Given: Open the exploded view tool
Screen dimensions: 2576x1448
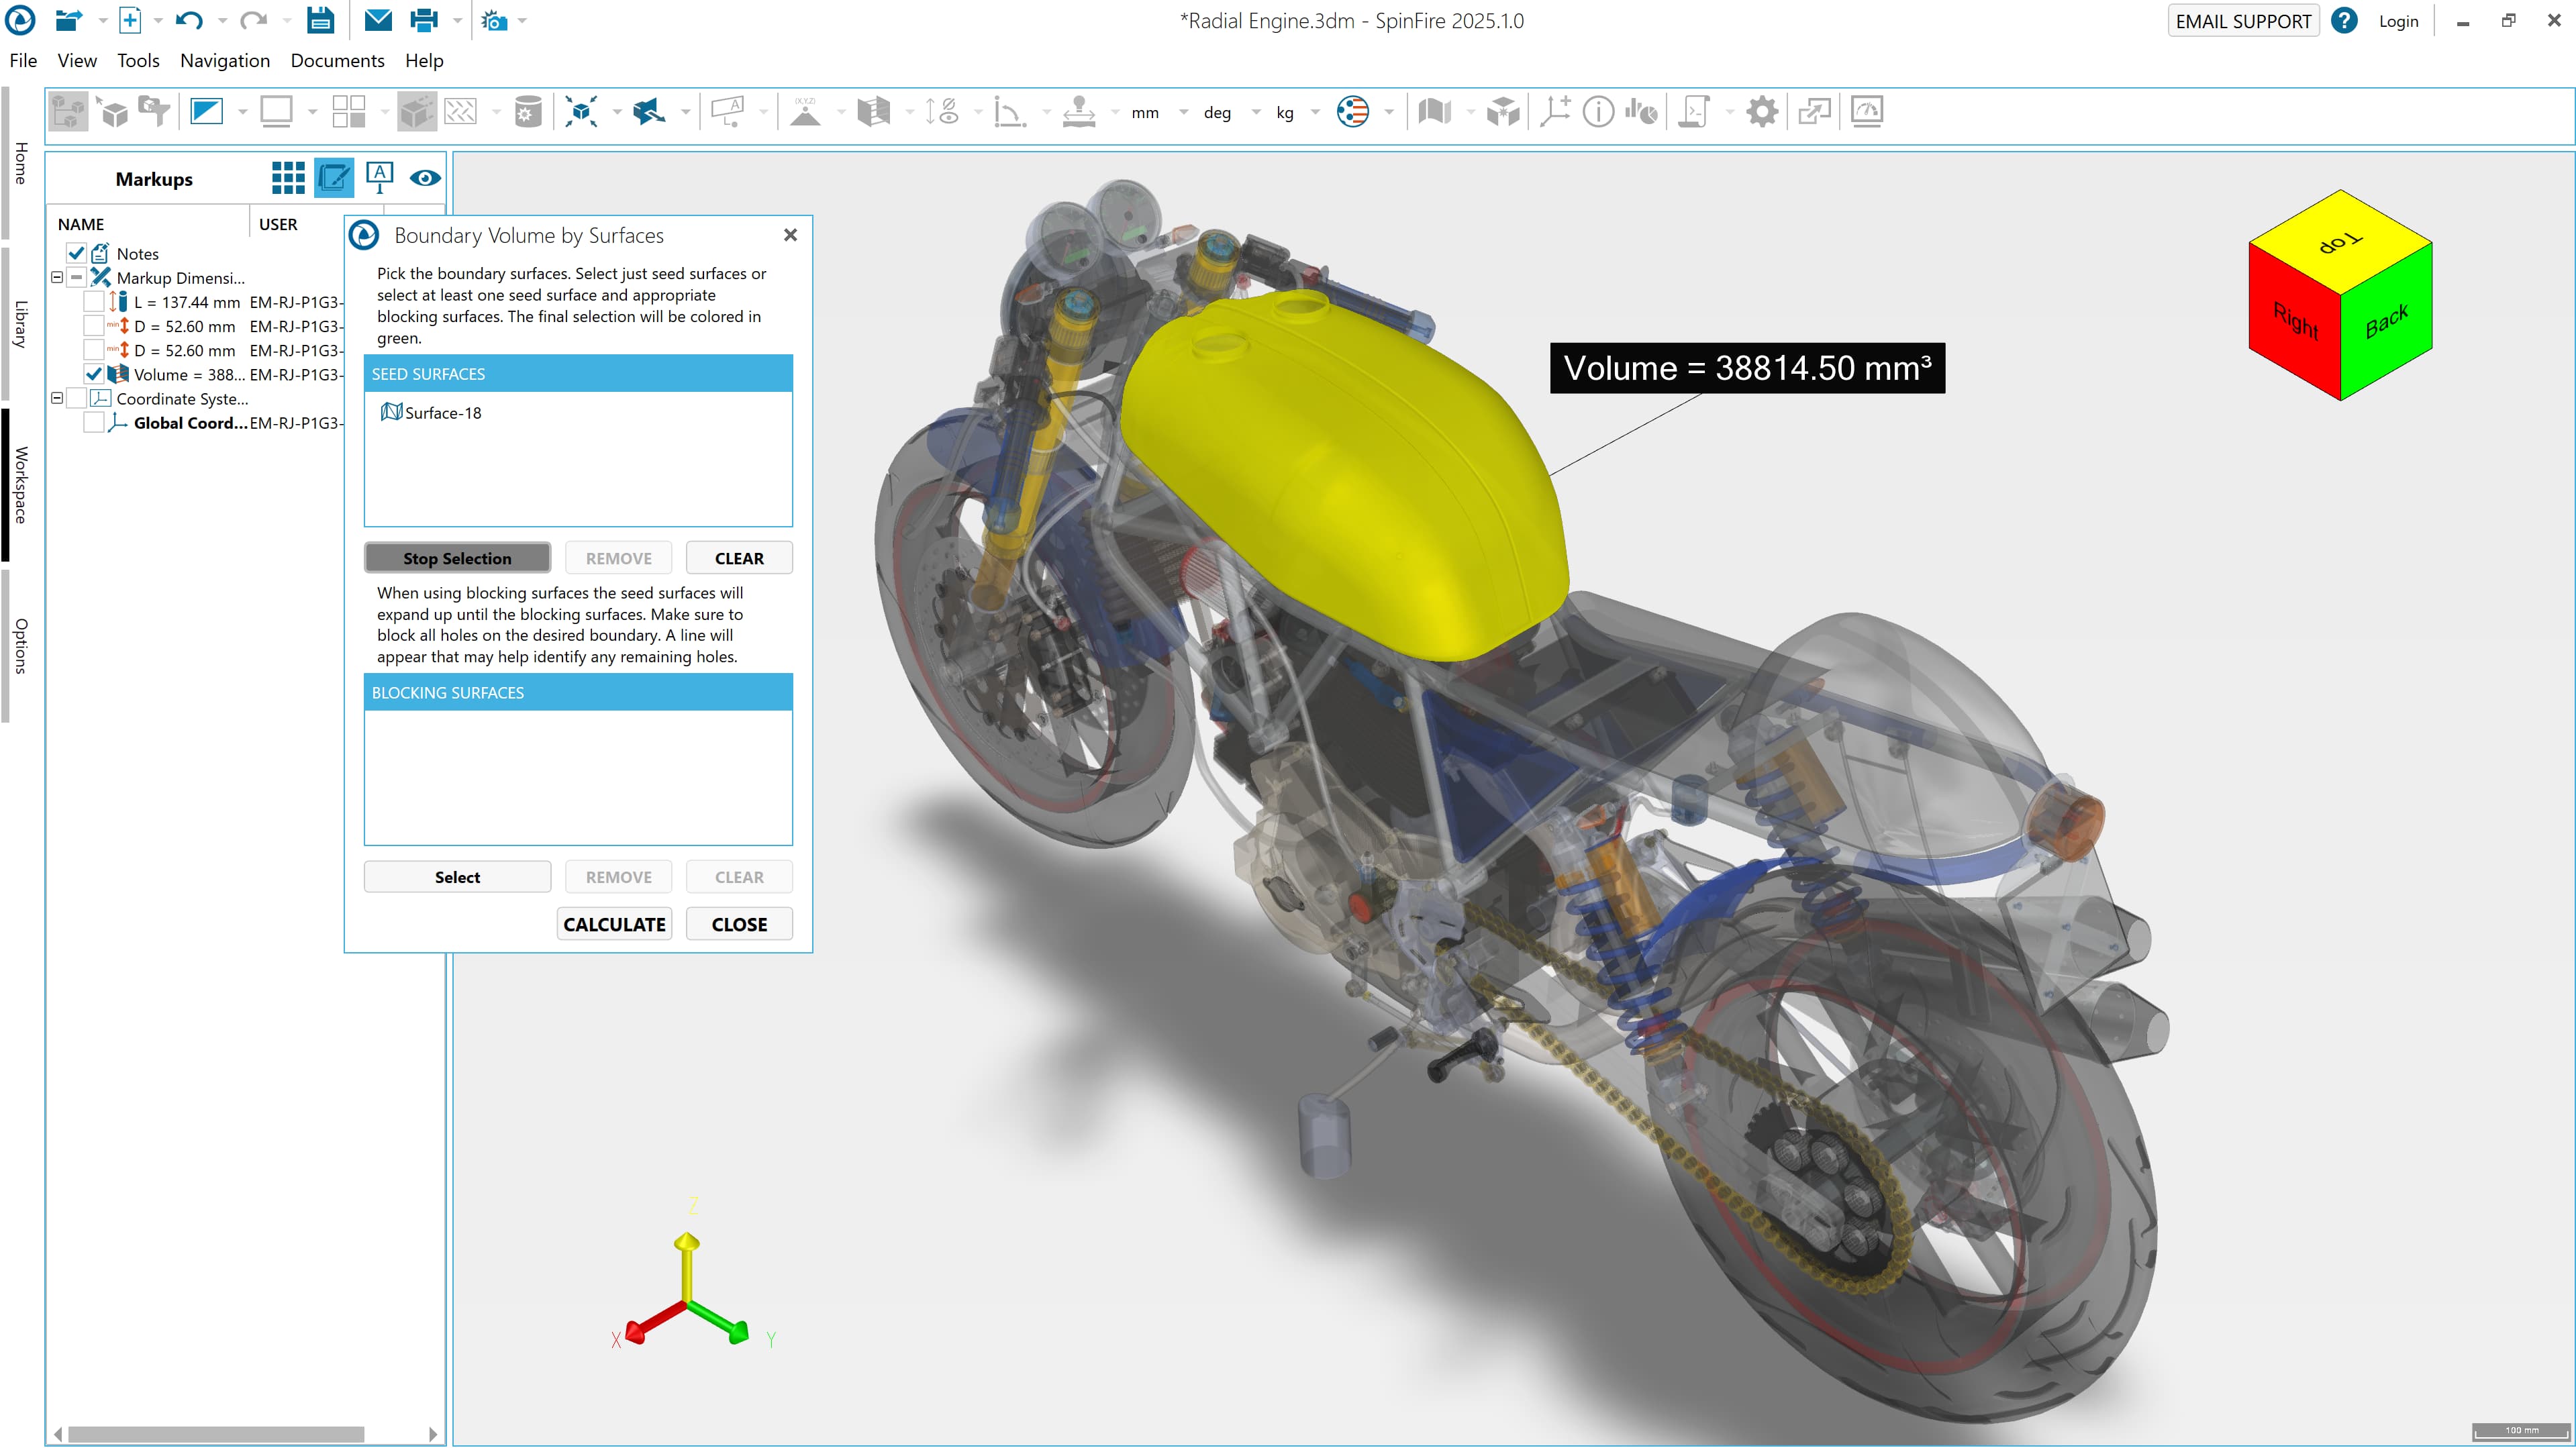Looking at the screenshot, I should 1504,111.
